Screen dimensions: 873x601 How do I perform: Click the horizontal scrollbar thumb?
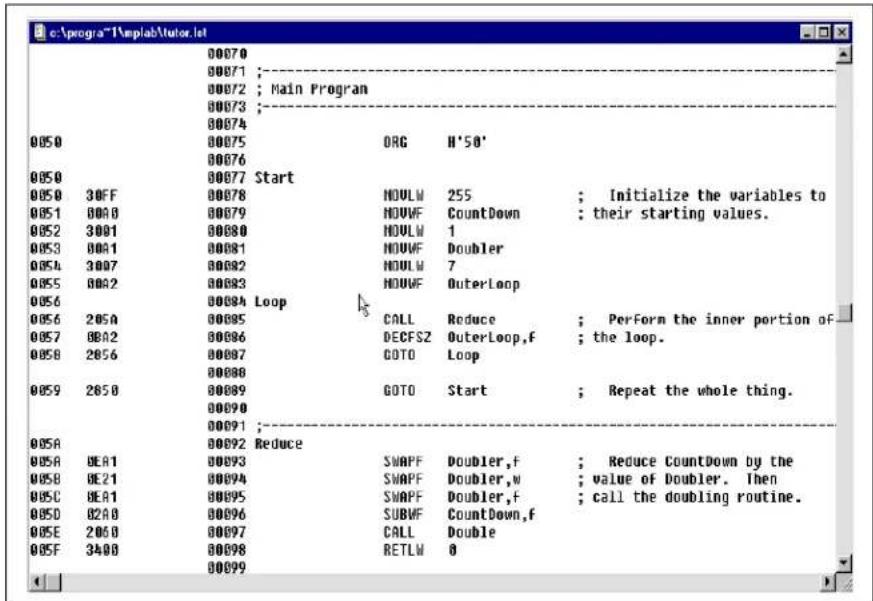[x=53, y=583]
